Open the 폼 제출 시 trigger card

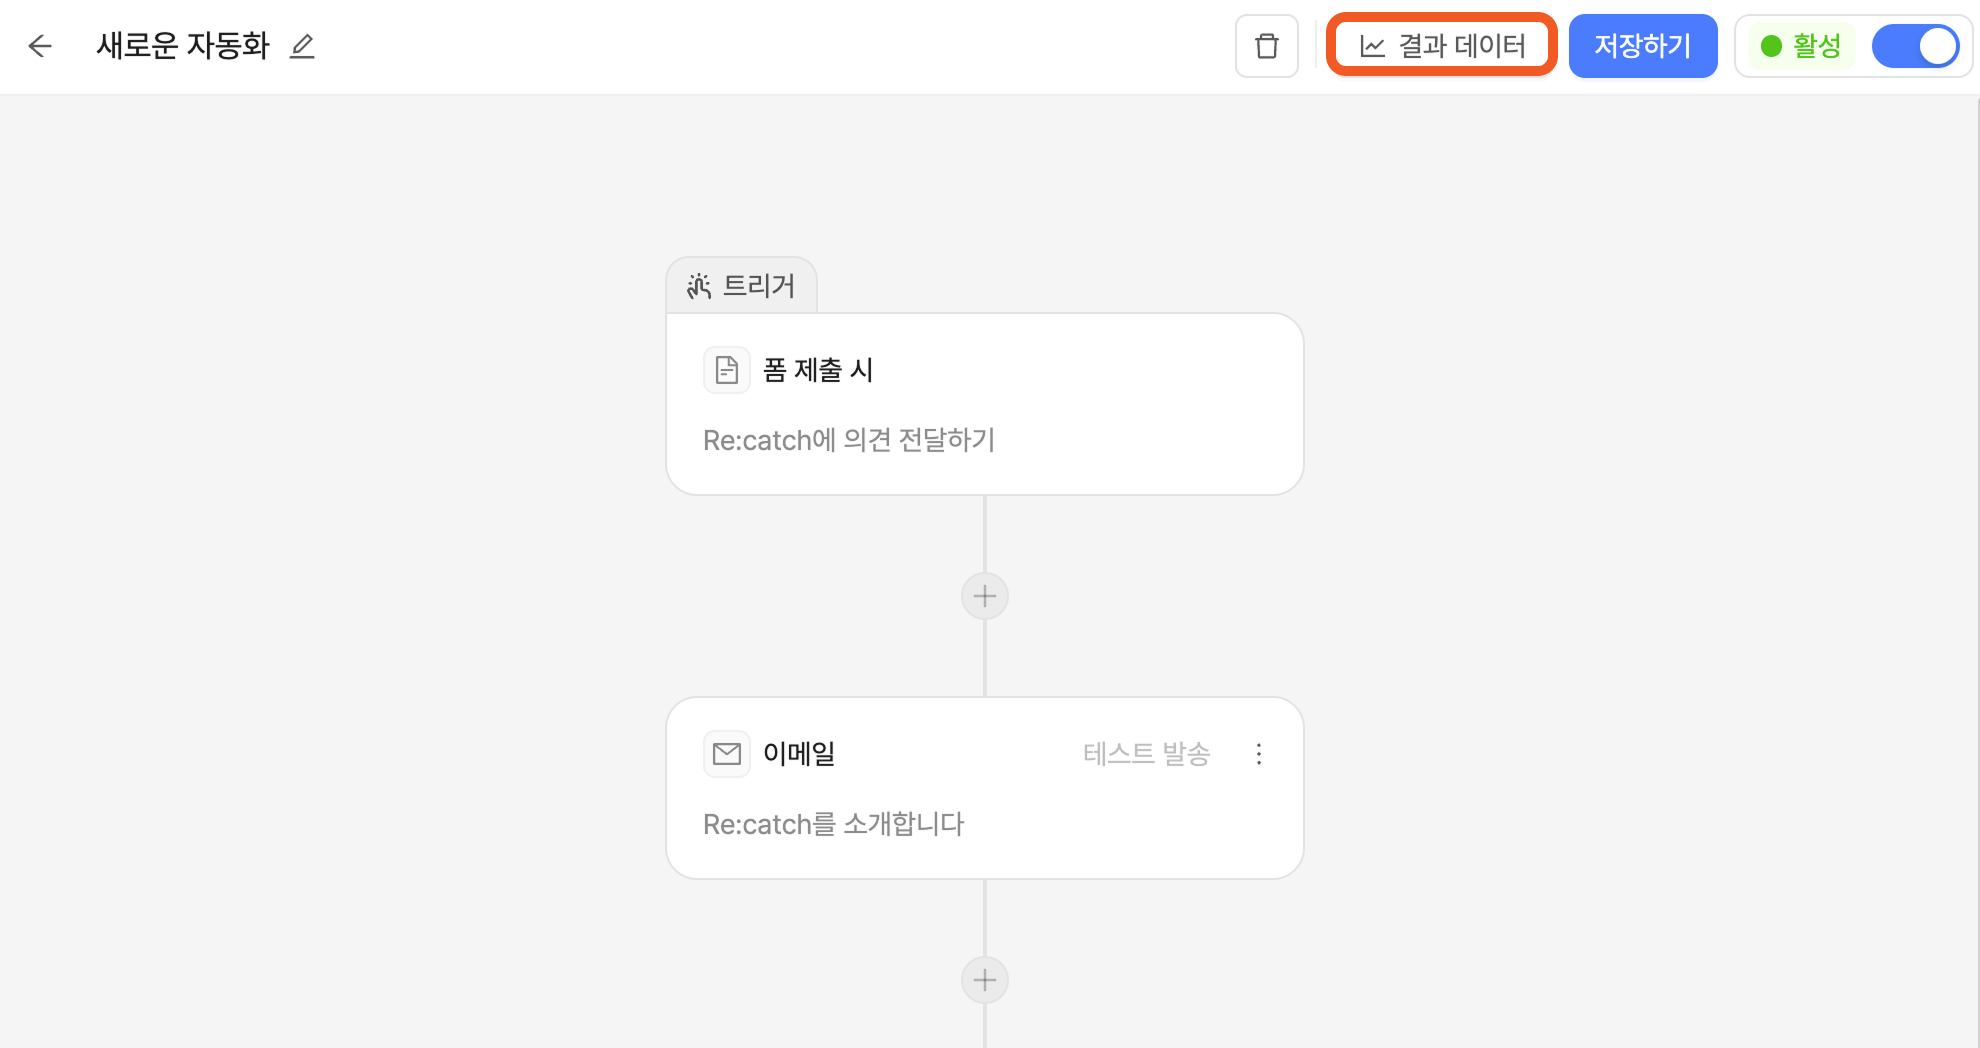click(985, 404)
